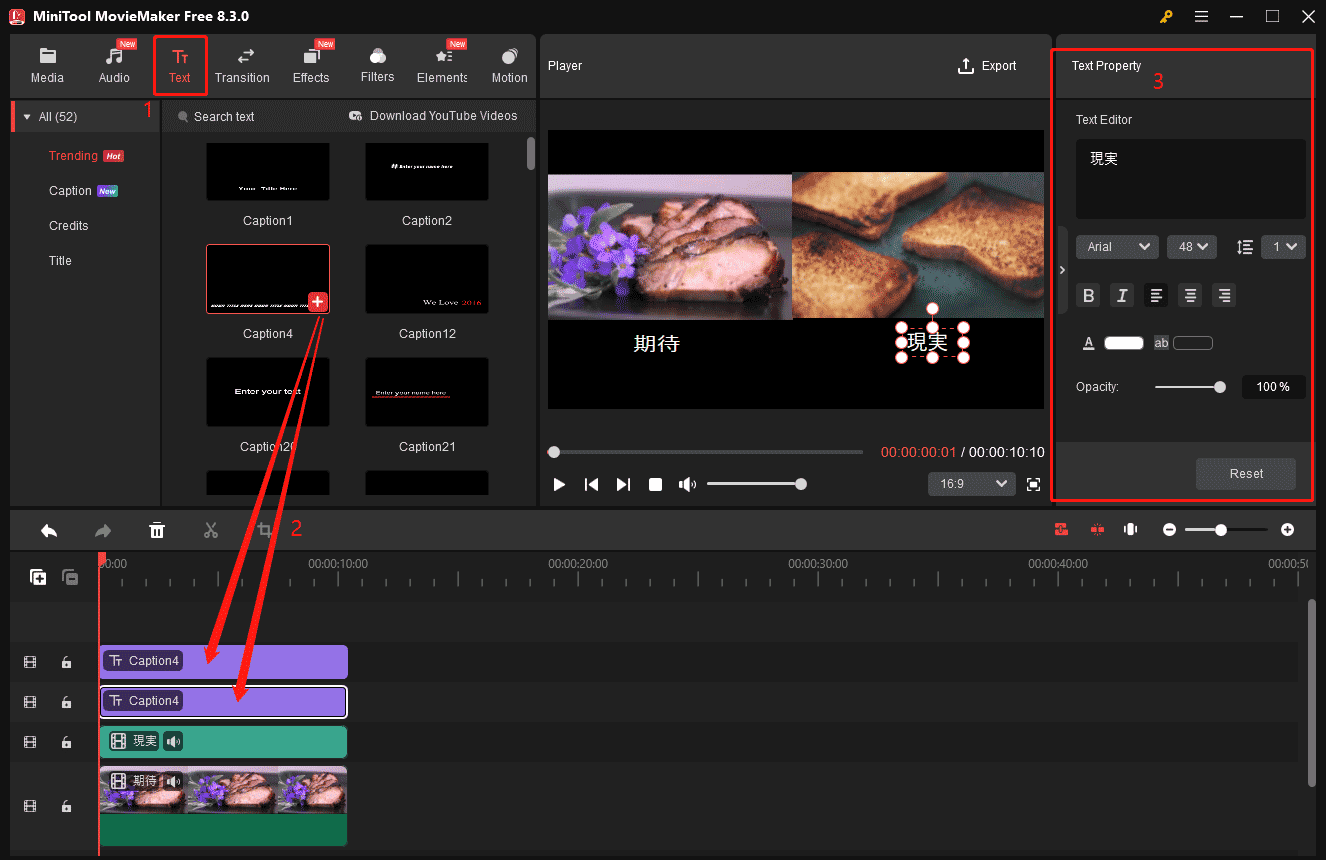The width and height of the screenshot is (1326, 860).
Task: Click the playback progress bar
Action: [705, 452]
